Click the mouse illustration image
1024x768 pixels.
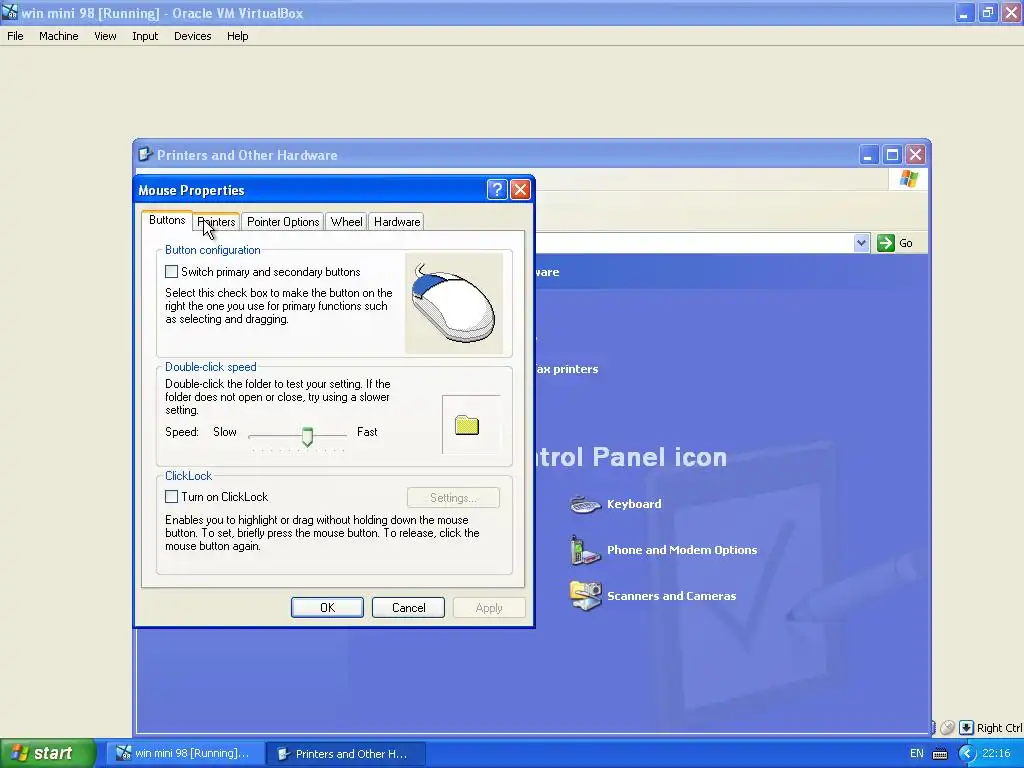(x=454, y=304)
